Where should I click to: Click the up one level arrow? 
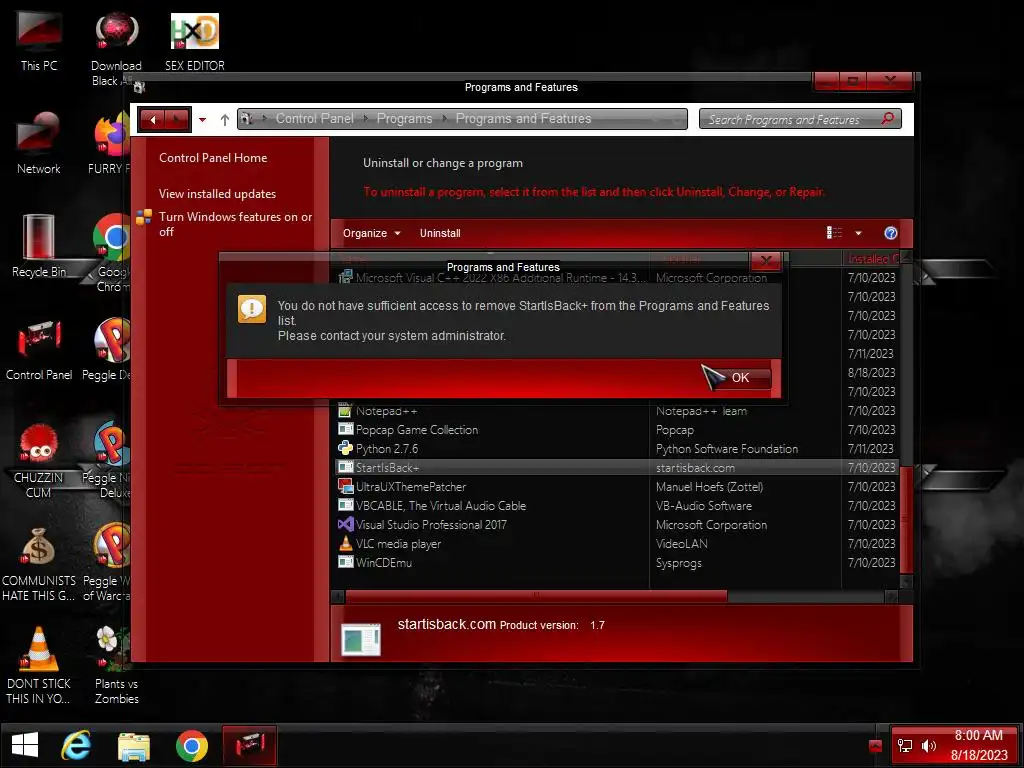225,120
